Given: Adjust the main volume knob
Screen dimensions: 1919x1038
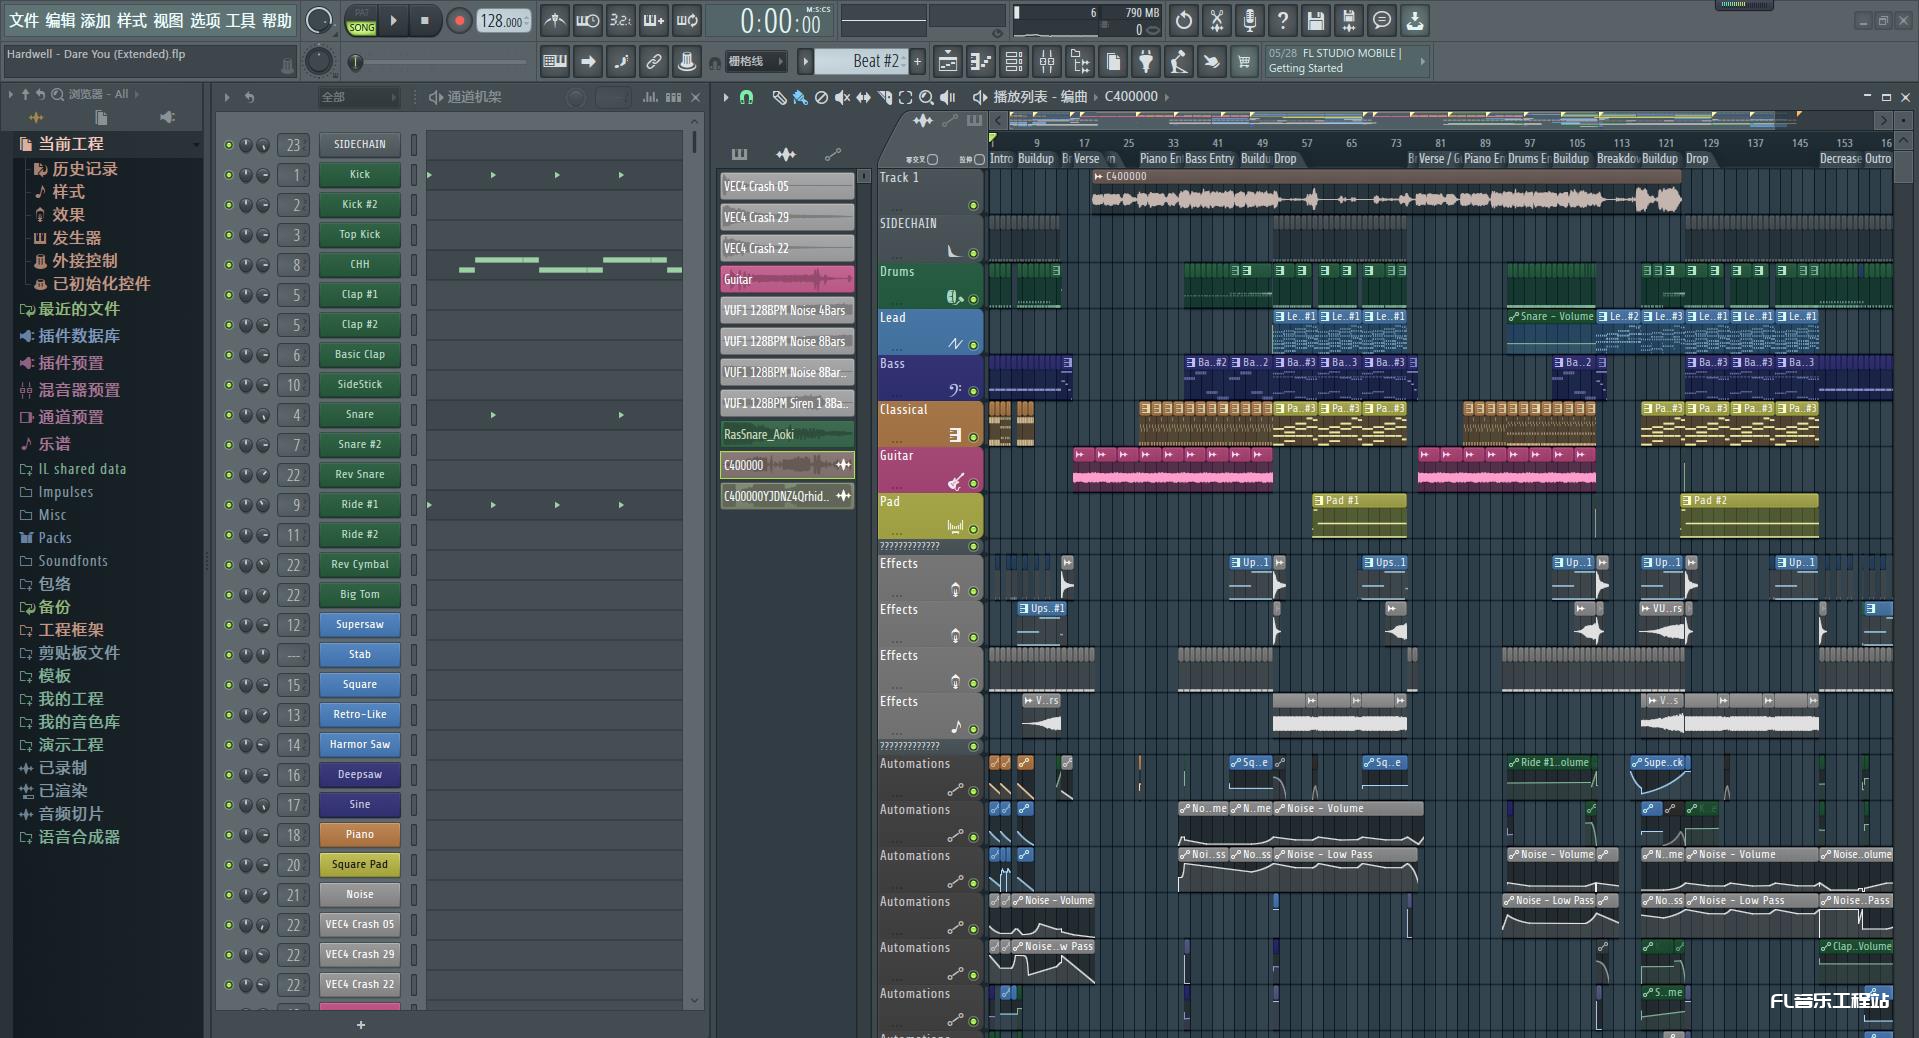Looking at the screenshot, I should tap(319, 20).
